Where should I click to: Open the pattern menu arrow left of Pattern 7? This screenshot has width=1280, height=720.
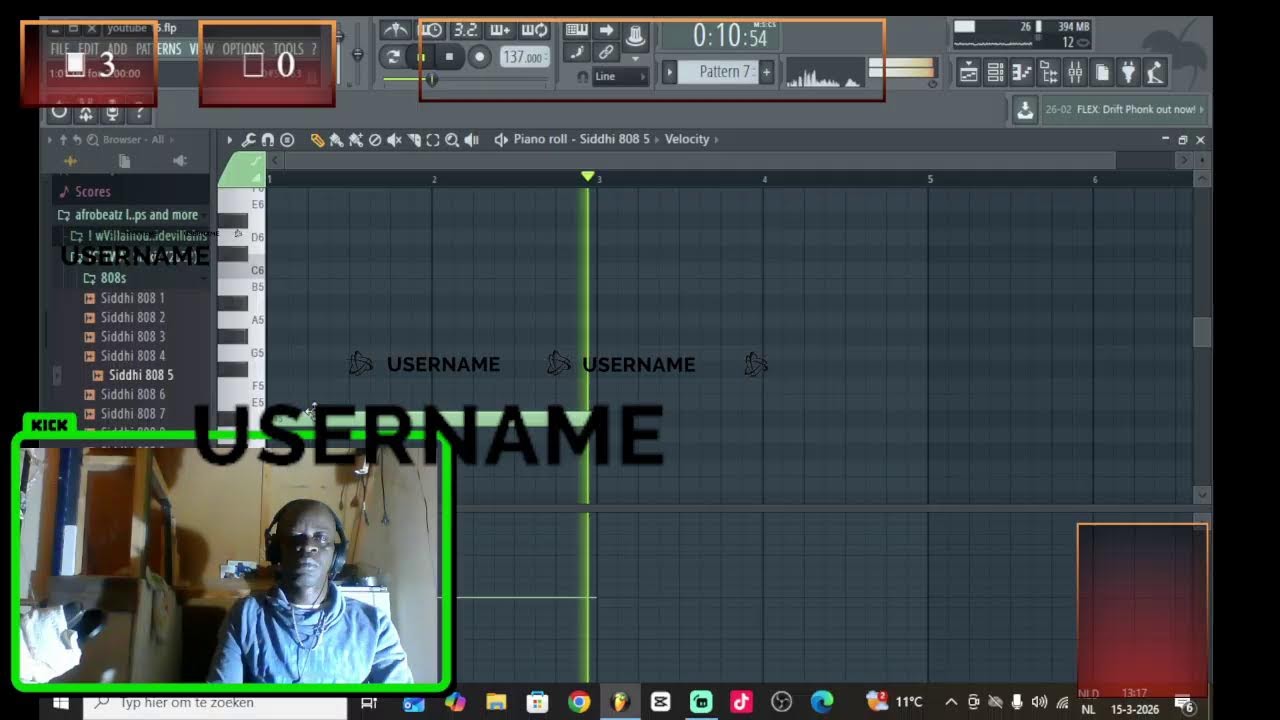point(671,72)
